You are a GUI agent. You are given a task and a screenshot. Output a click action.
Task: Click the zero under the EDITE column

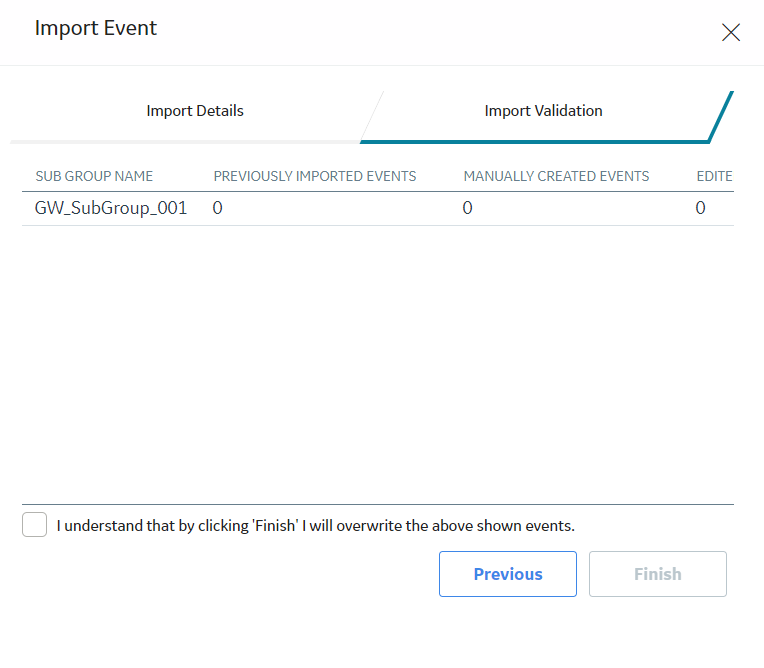coord(700,208)
